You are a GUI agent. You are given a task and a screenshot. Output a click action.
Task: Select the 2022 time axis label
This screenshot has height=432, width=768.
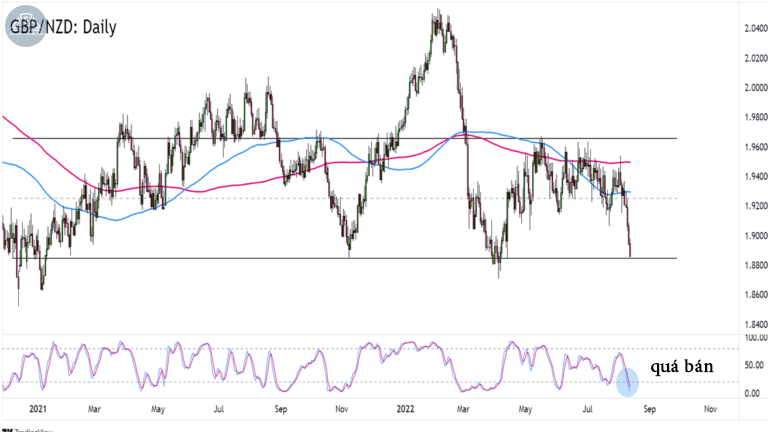click(405, 409)
